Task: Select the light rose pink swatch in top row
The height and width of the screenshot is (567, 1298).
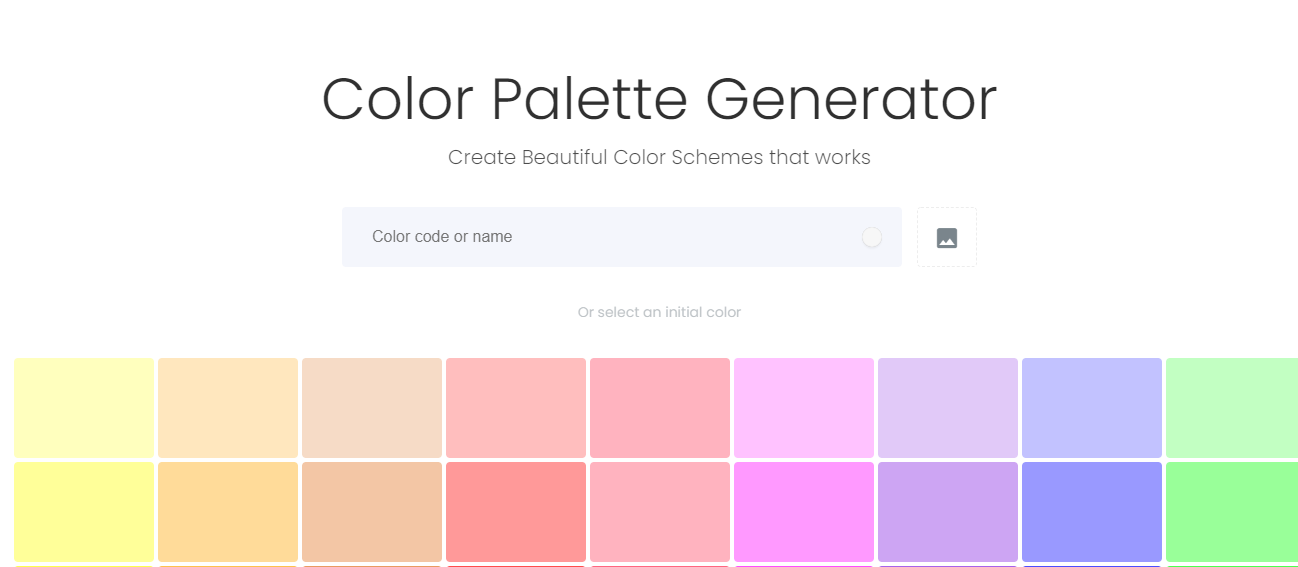Action: pos(660,408)
